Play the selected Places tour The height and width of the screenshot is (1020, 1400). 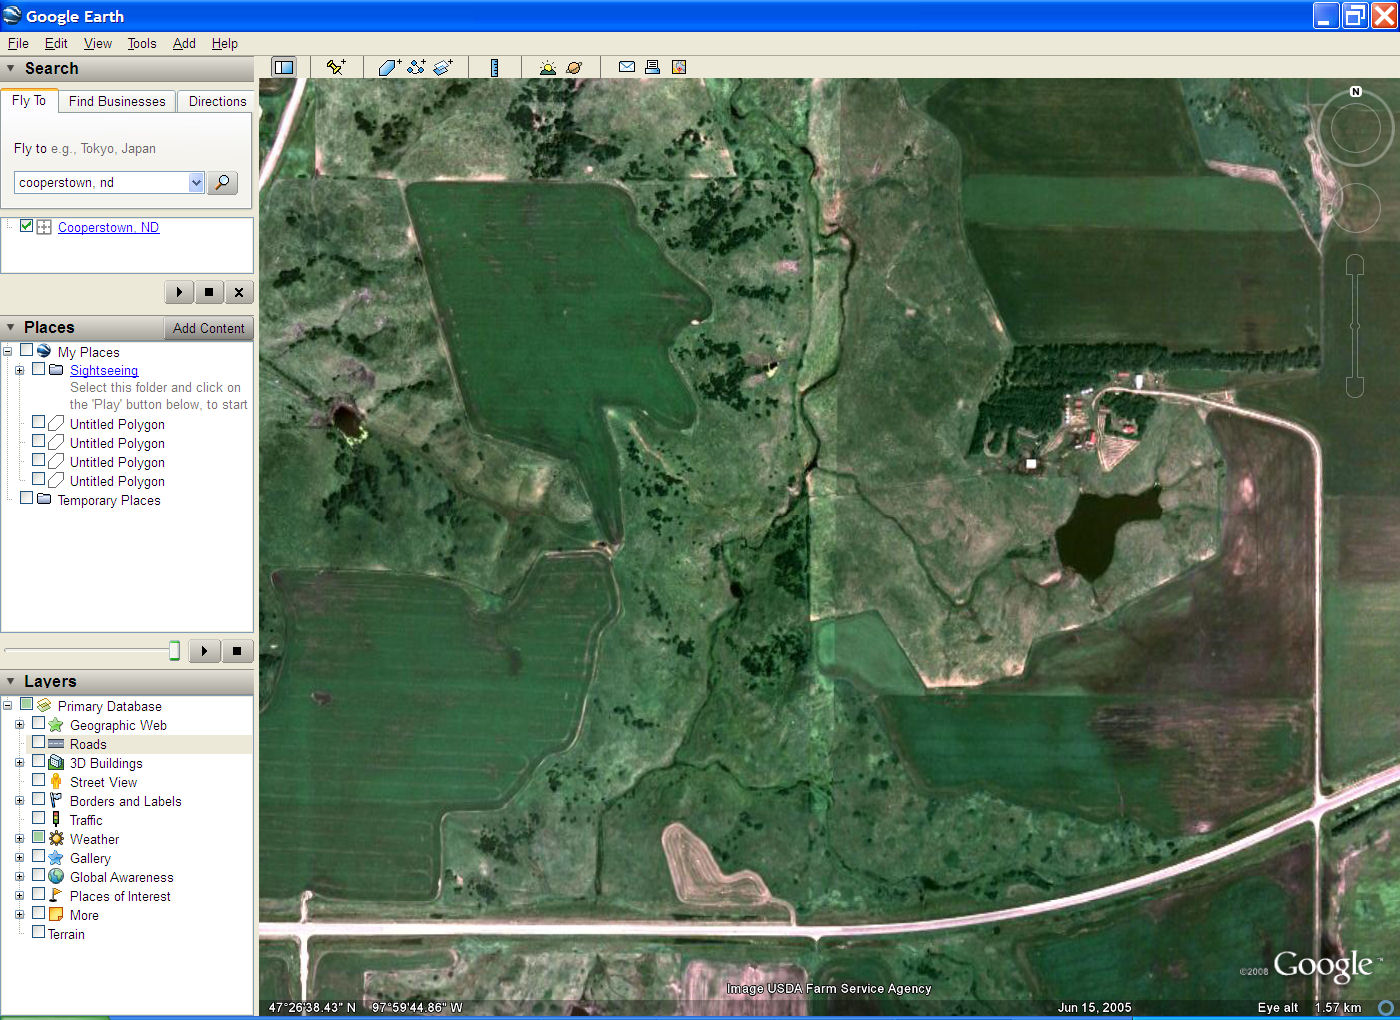click(204, 651)
